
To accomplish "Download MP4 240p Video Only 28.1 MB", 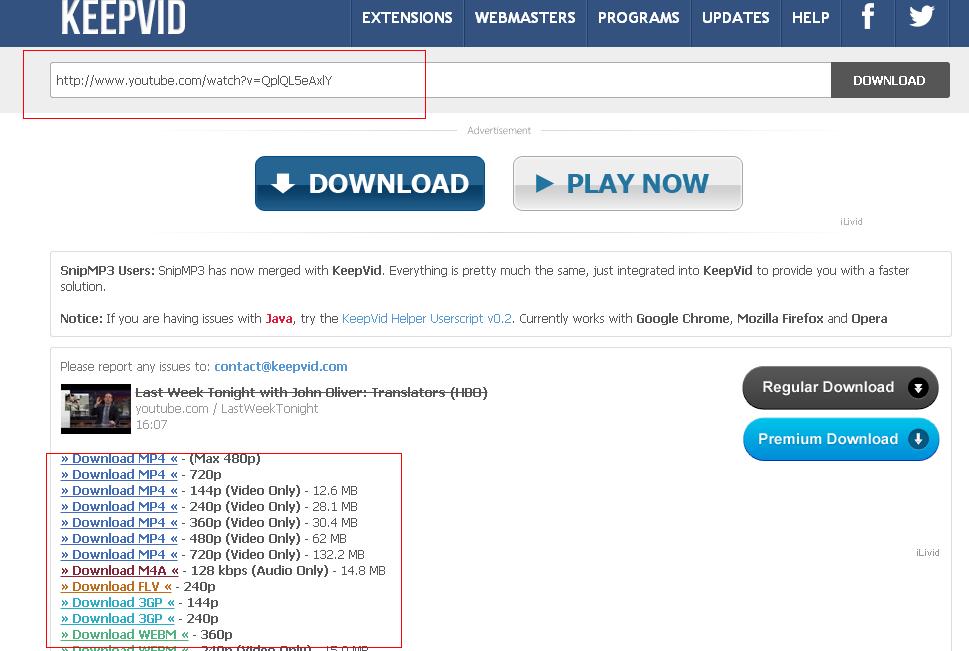I will click(x=119, y=507).
